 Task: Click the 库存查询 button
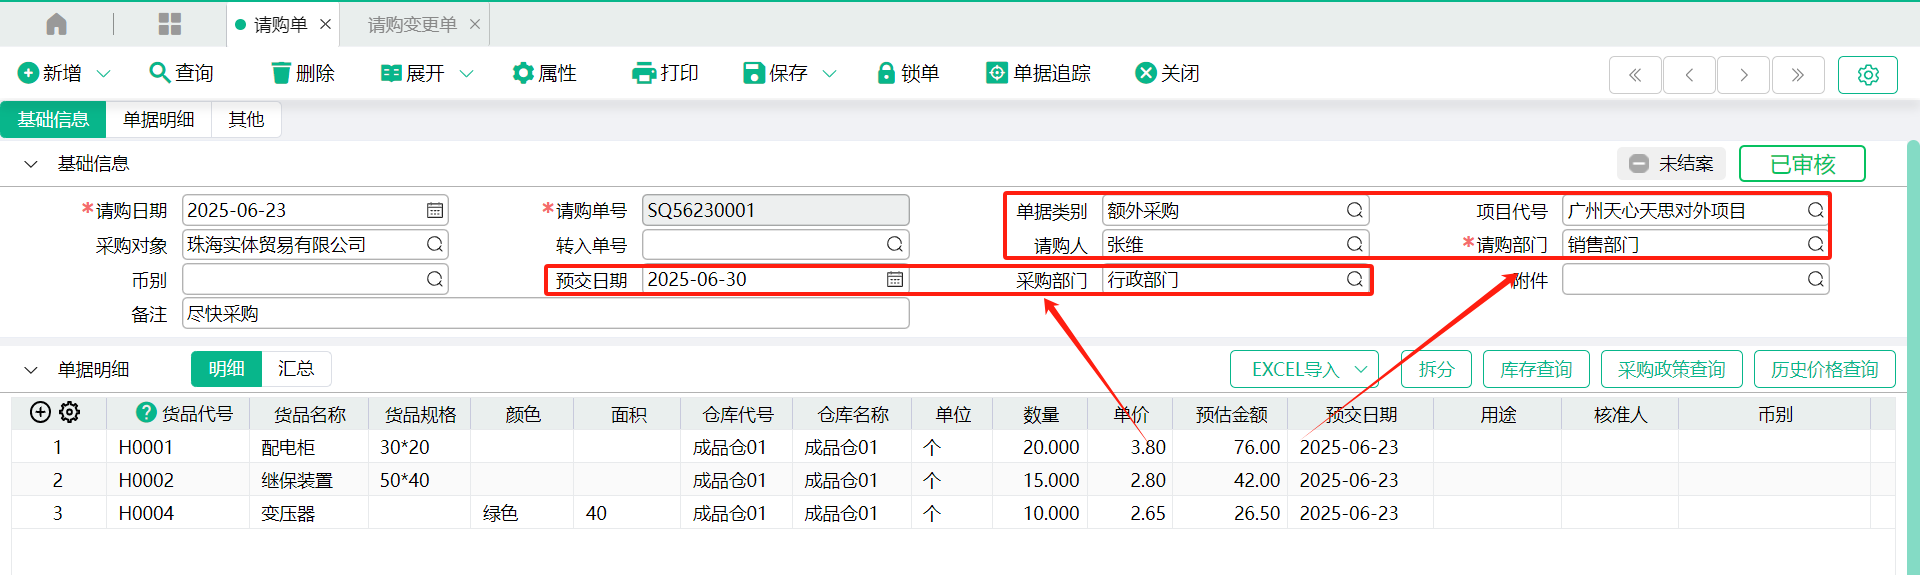[1536, 369]
